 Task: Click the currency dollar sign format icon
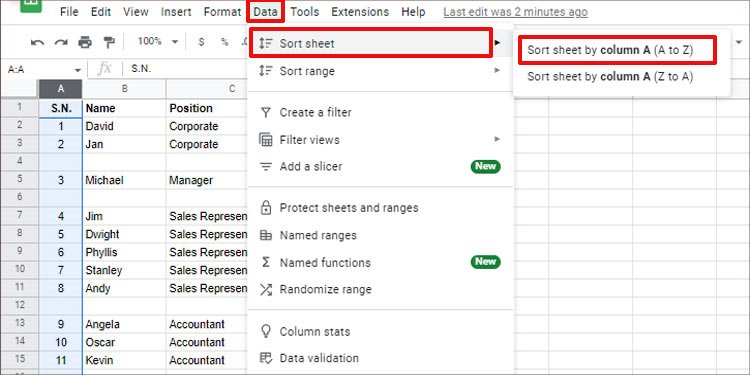tap(201, 42)
